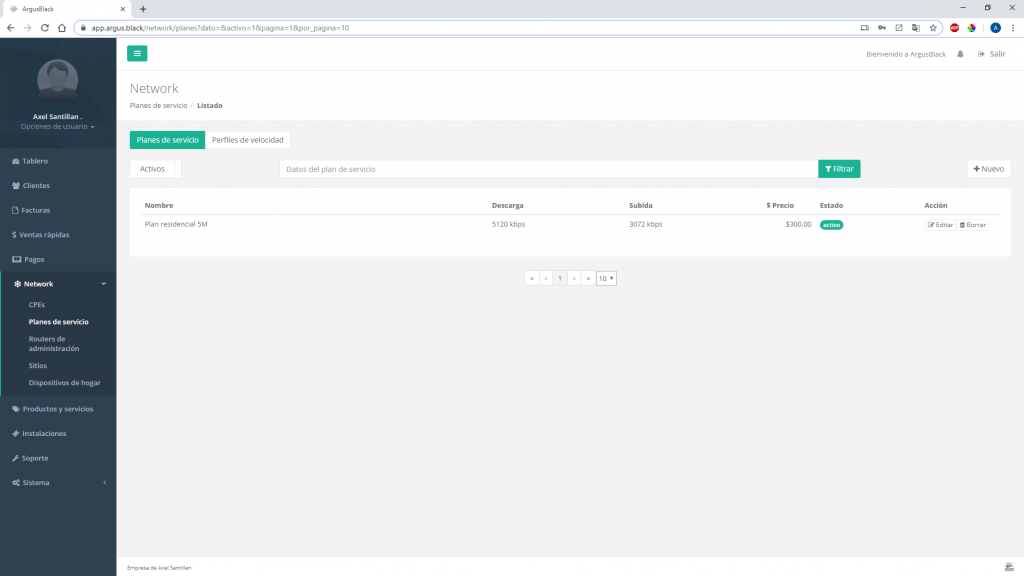The width and height of the screenshot is (1024, 576).
Task: Select the Planes de servicio tab
Action: pyautogui.click(x=167, y=140)
